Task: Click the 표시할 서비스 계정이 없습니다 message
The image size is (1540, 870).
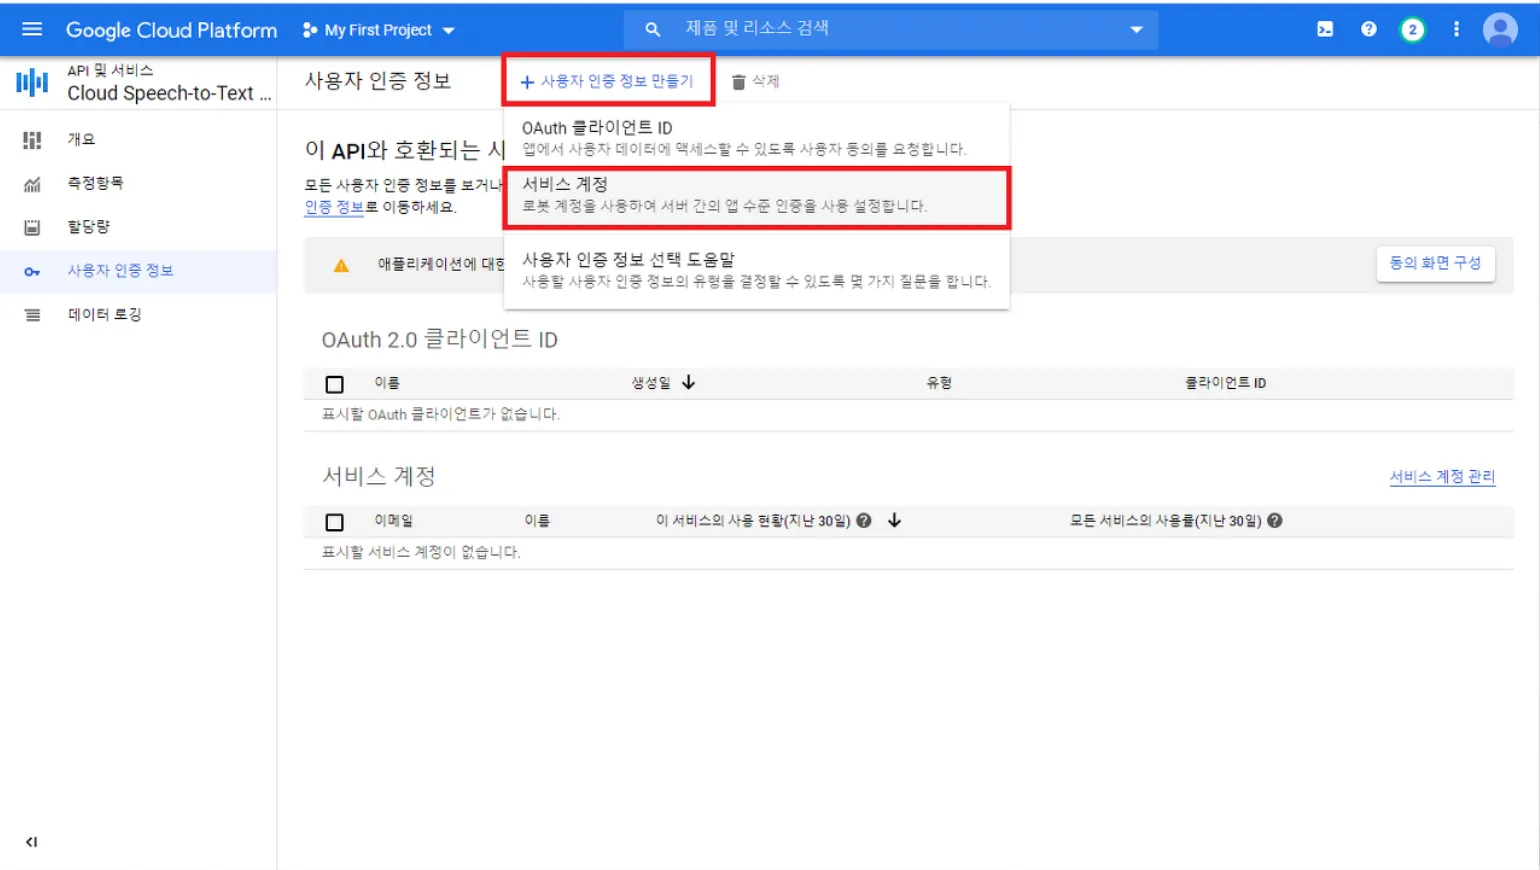Action: [421, 552]
